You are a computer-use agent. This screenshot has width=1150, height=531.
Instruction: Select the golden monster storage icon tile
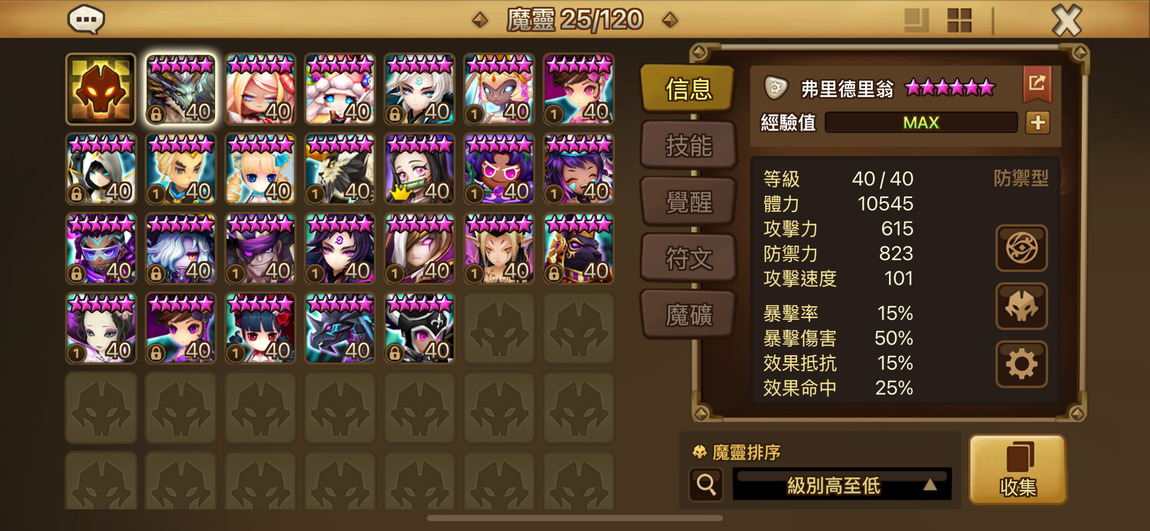(x=101, y=89)
